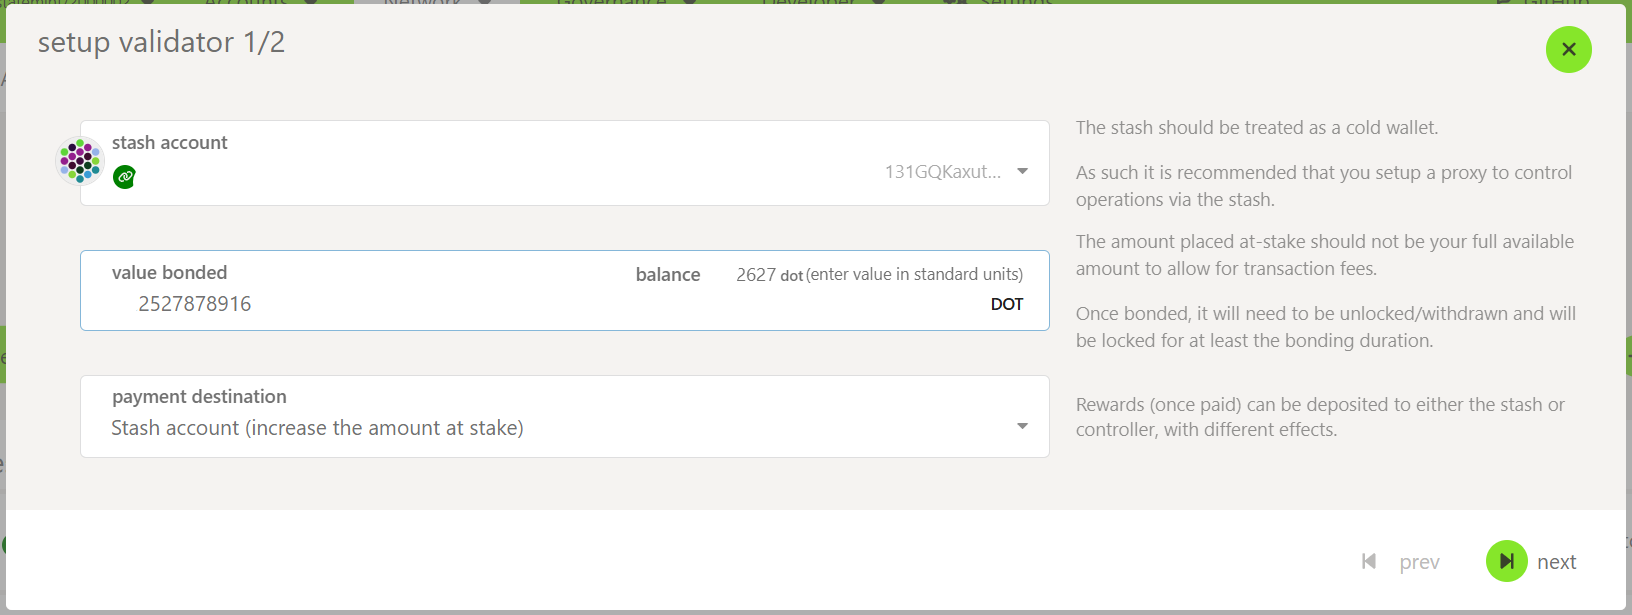Switch to the Network tab
This screenshot has height=615, width=1632.
[x=420, y=3]
